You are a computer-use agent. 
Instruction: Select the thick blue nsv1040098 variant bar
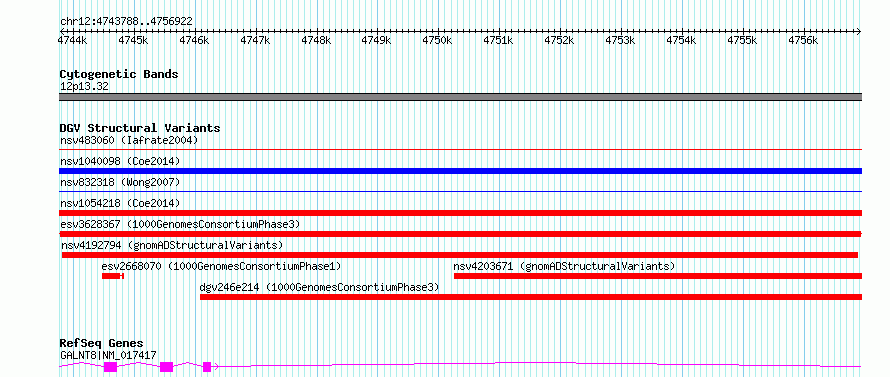click(460, 171)
